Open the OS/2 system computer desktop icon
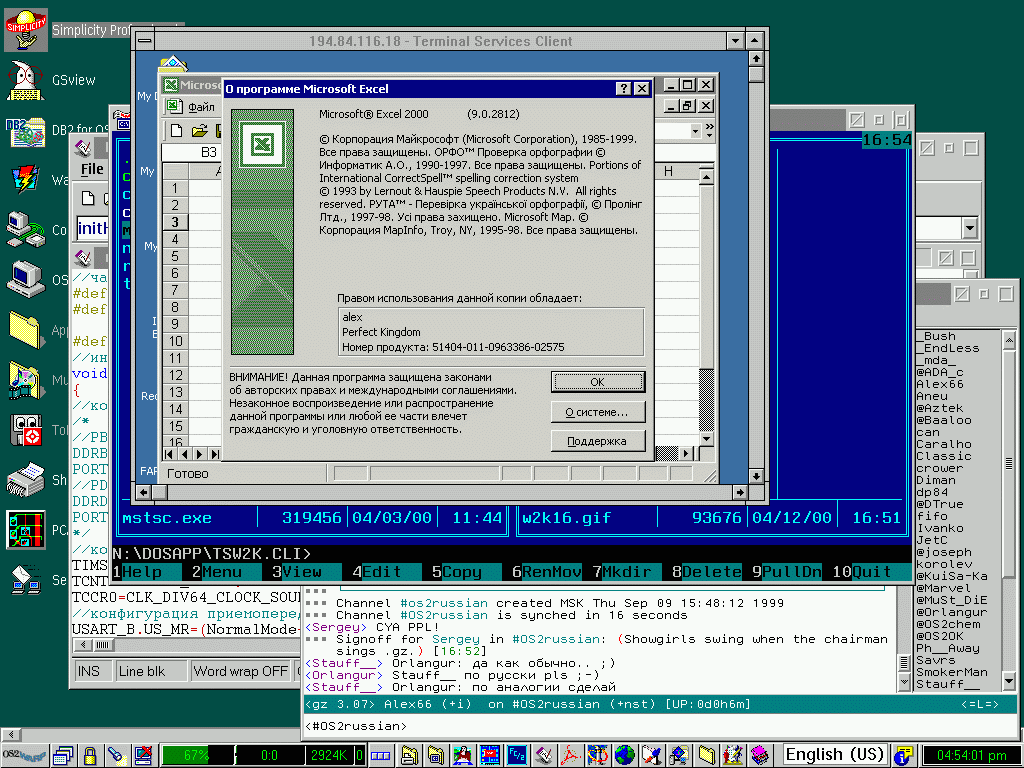The image size is (1024, 768). coord(25,279)
